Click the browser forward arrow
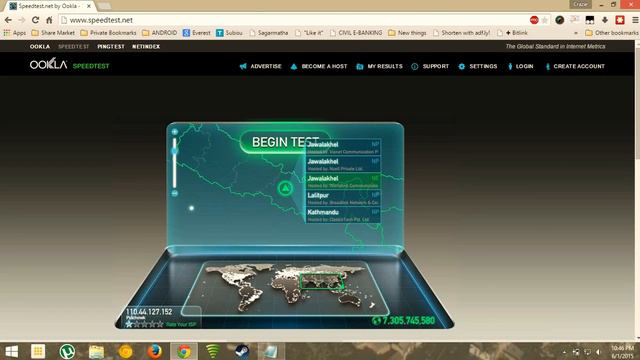Viewport: 640px width, 360px height. tap(22, 20)
